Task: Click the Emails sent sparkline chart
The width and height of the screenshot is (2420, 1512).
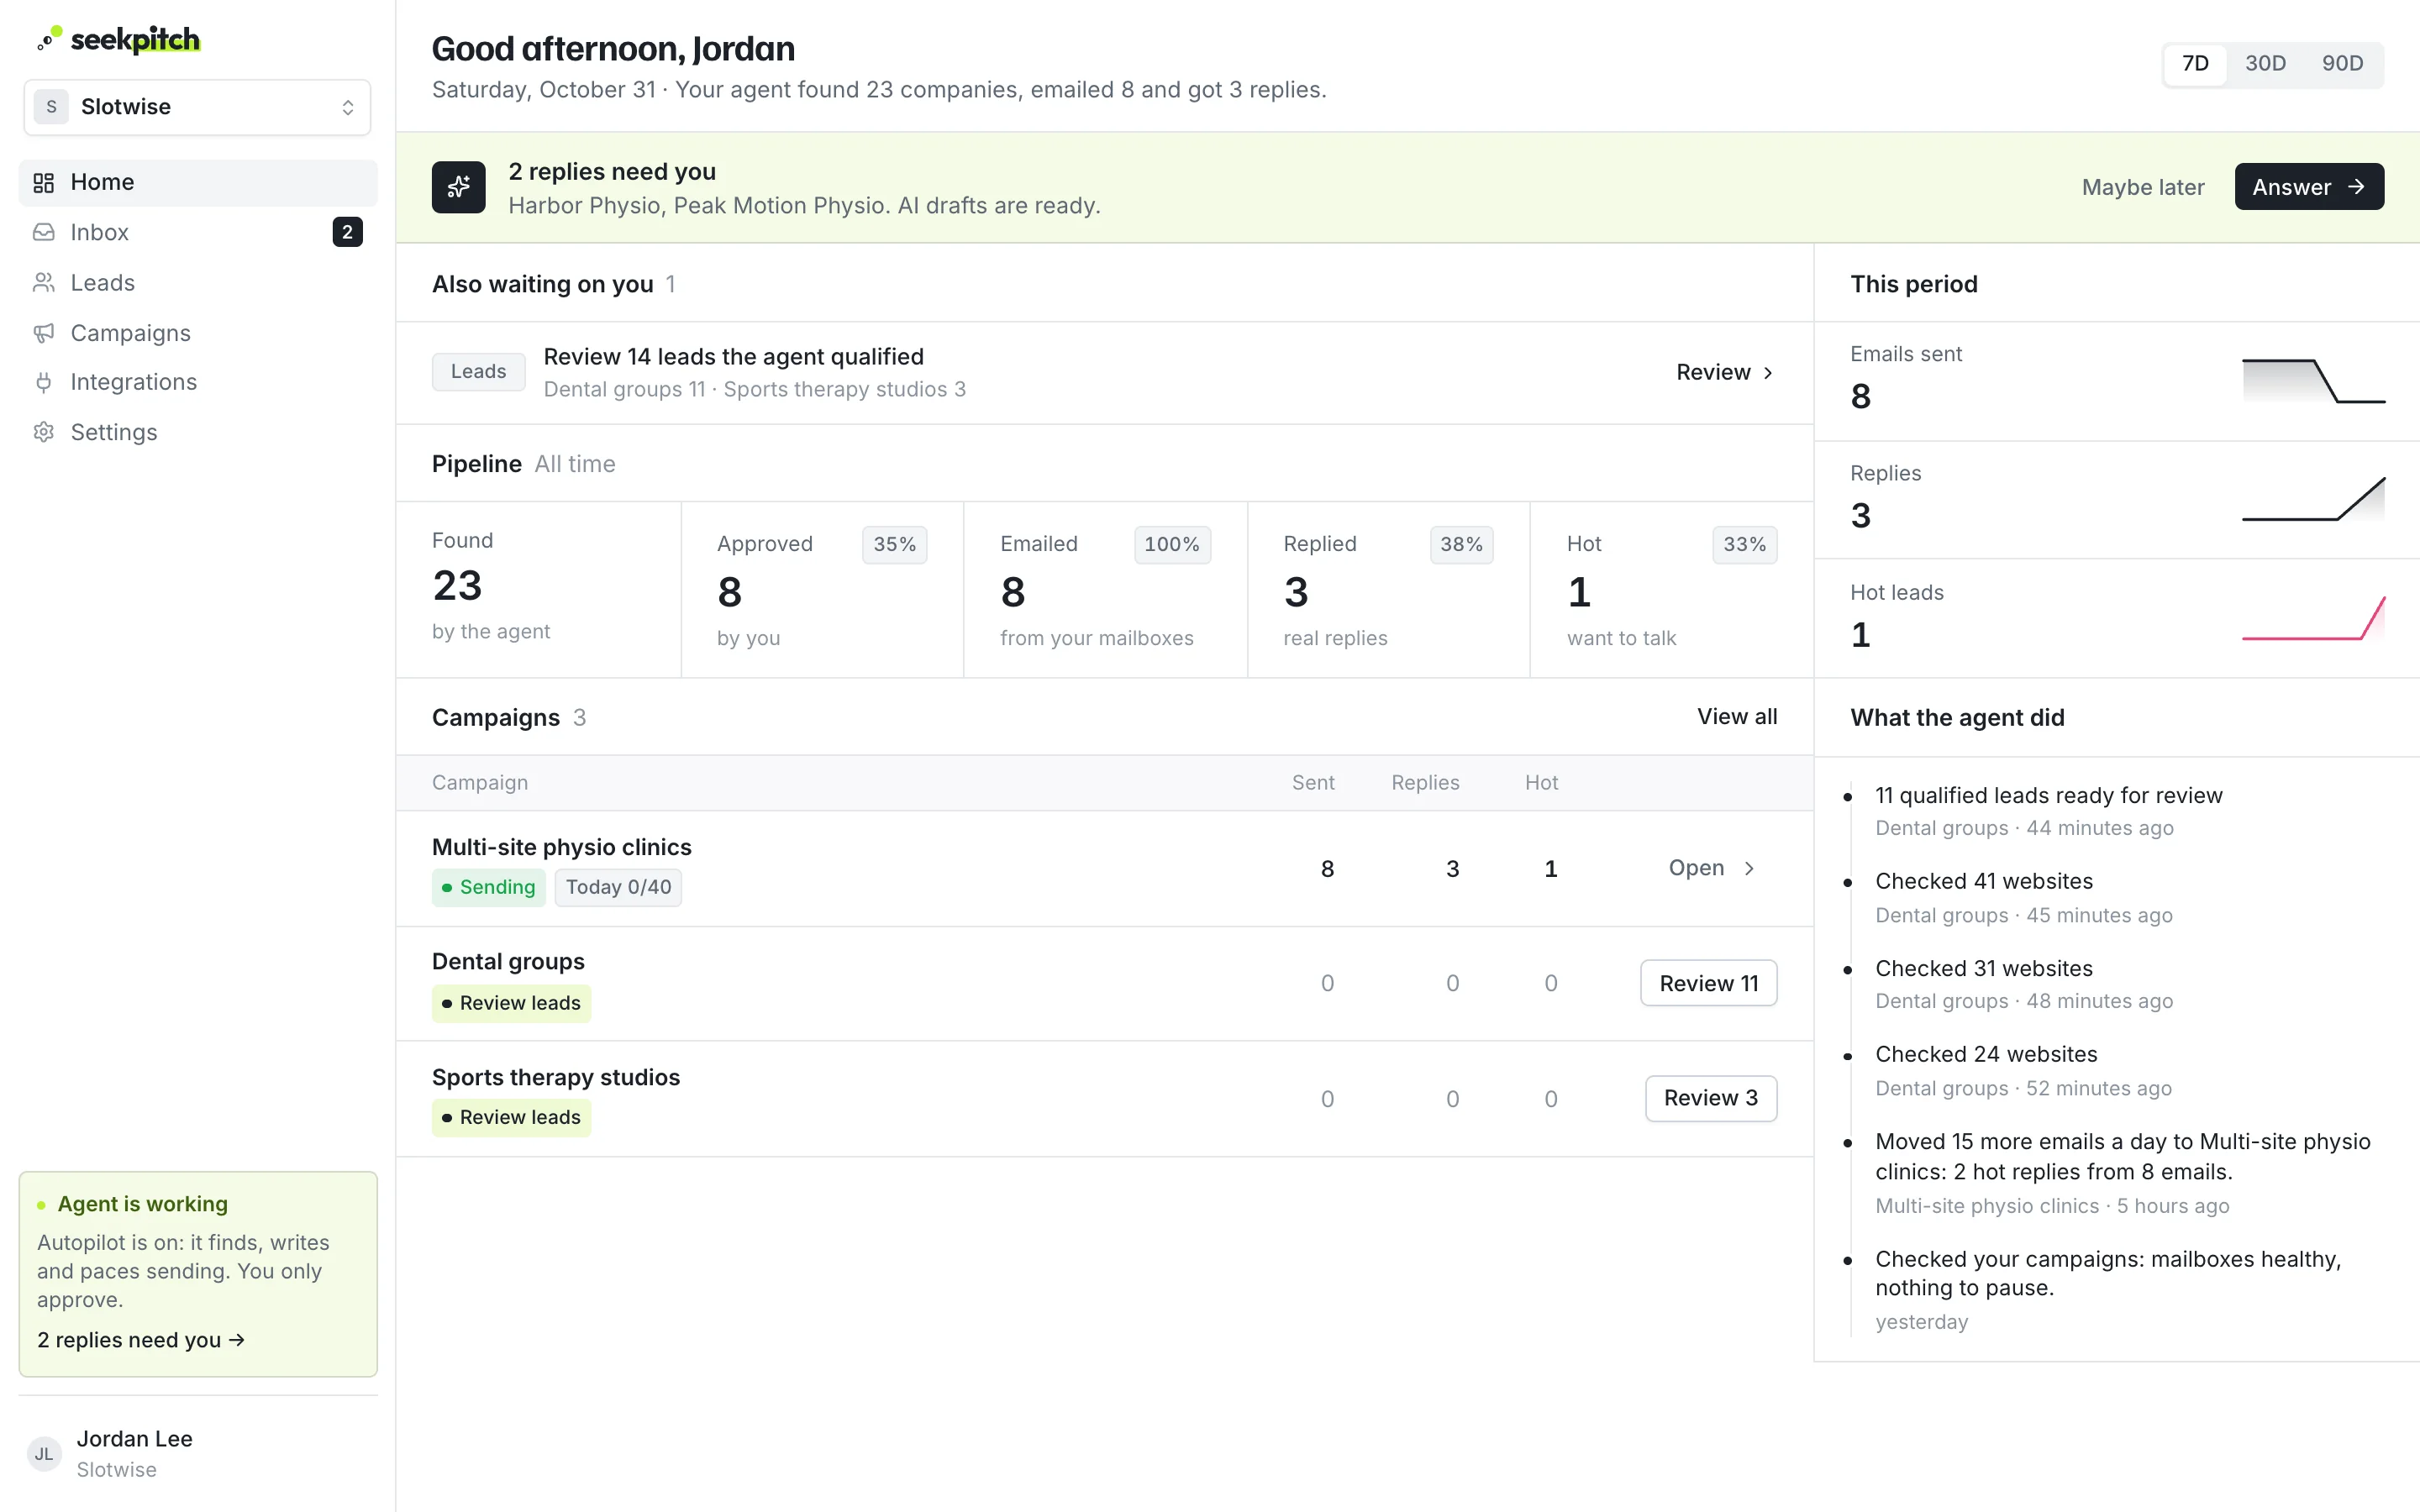Action: pyautogui.click(x=2313, y=381)
